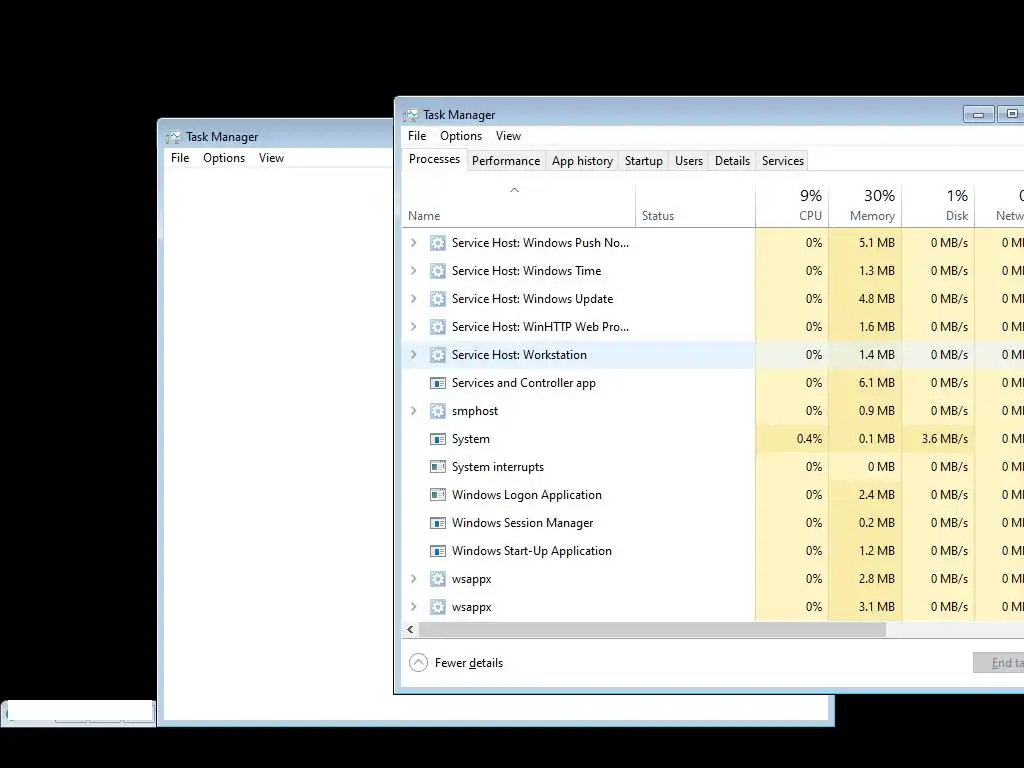1024x768 pixels.
Task: Expand the Service Host: Workstation group
Action: pyautogui.click(x=413, y=355)
